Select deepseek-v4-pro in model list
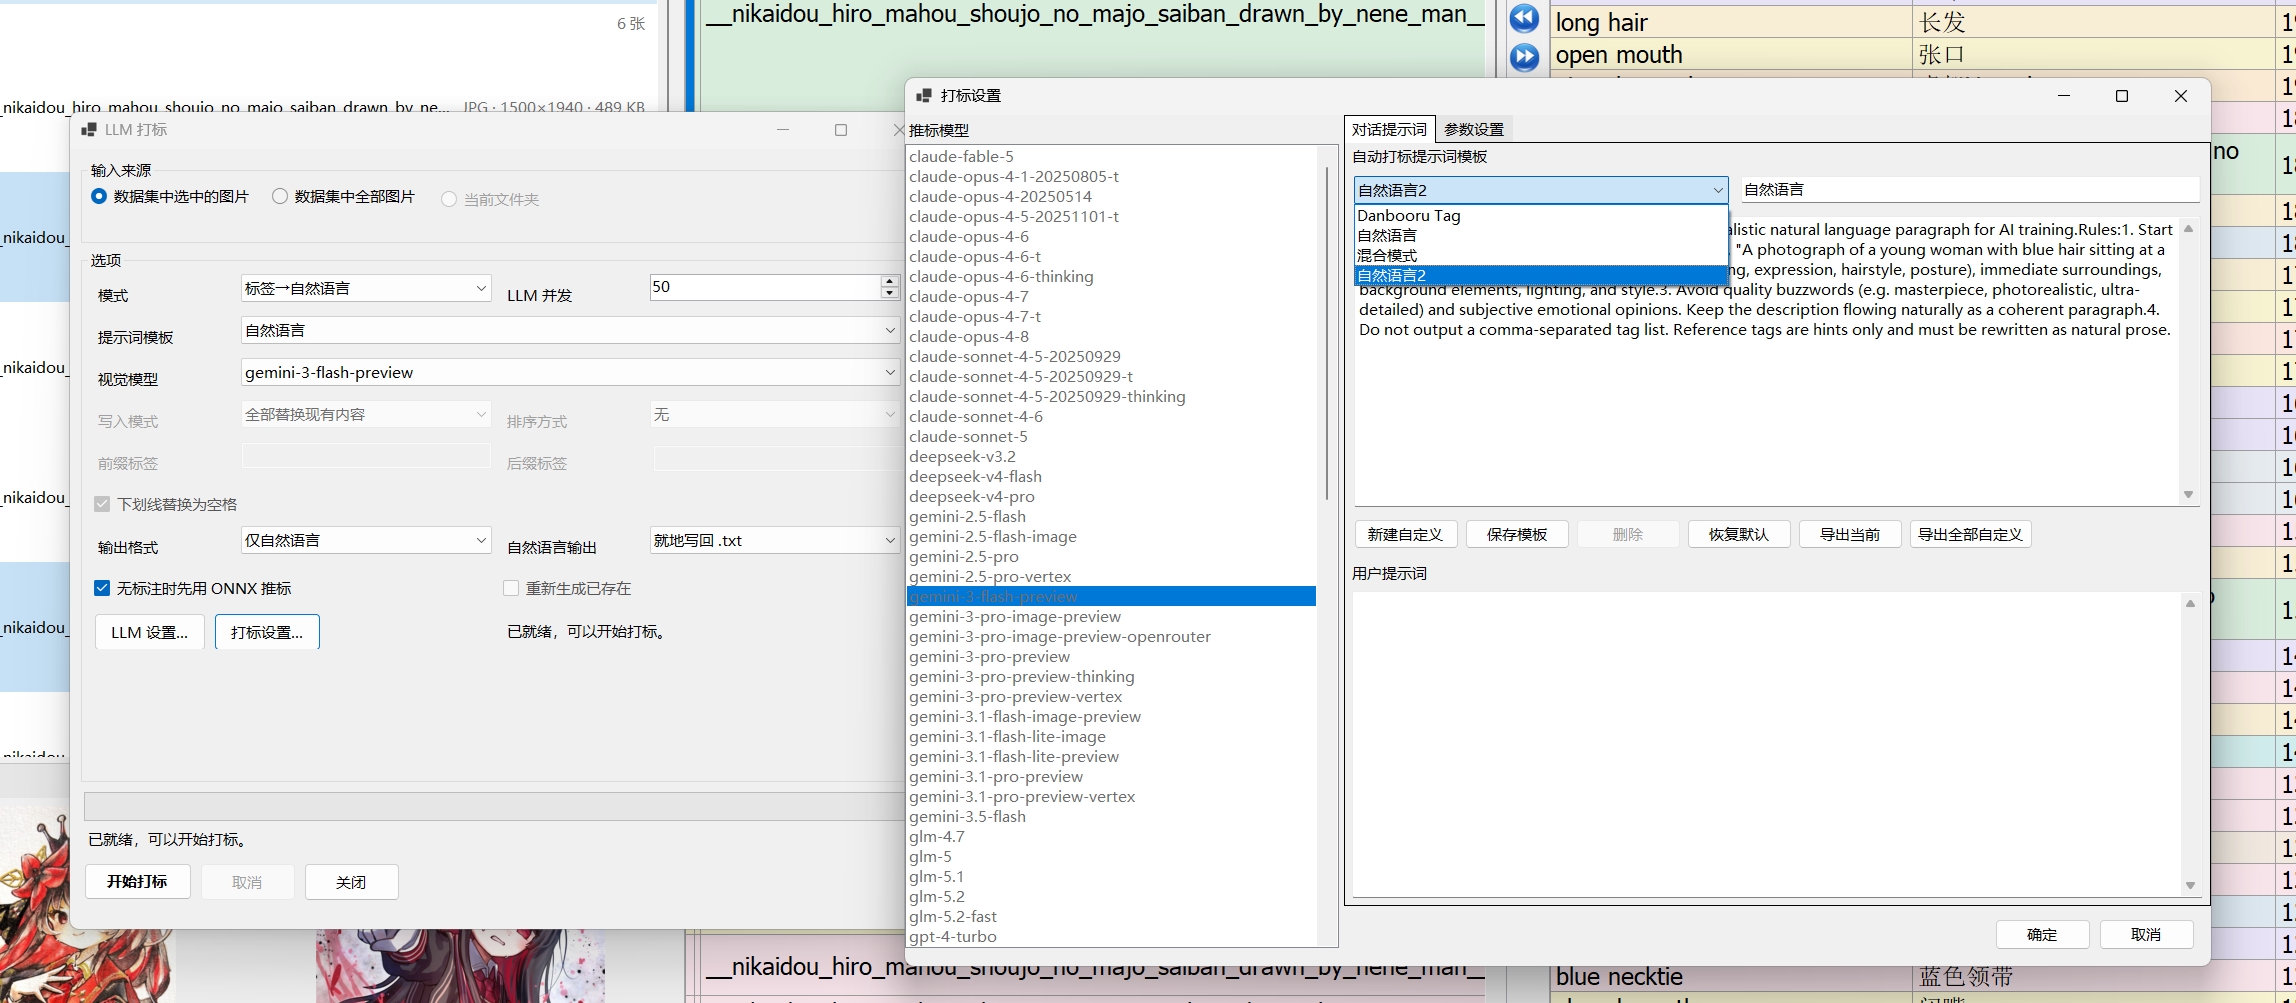This screenshot has width=2296, height=1003. [1111, 496]
